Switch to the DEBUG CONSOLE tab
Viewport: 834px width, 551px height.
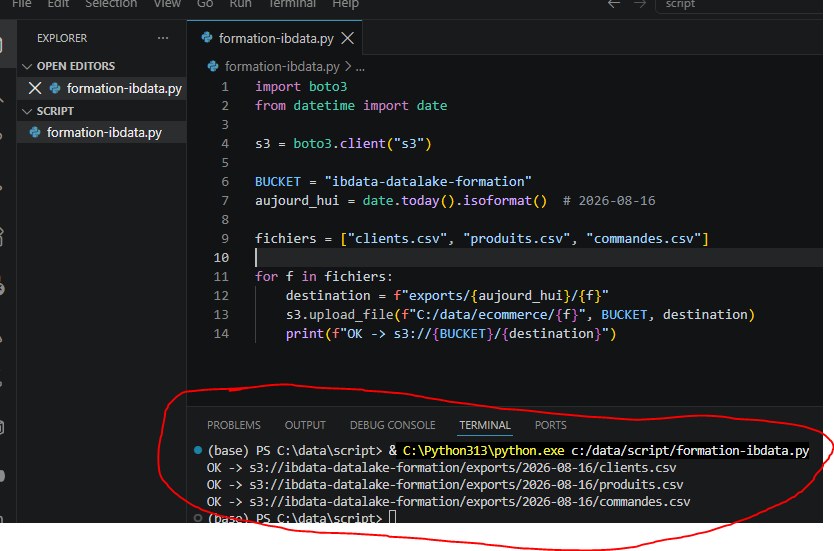pyautogui.click(x=393, y=425)
